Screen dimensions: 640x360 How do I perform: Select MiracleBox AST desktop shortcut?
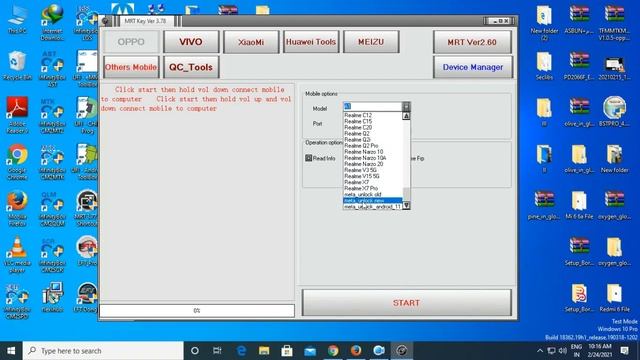[x=52, y=69]
